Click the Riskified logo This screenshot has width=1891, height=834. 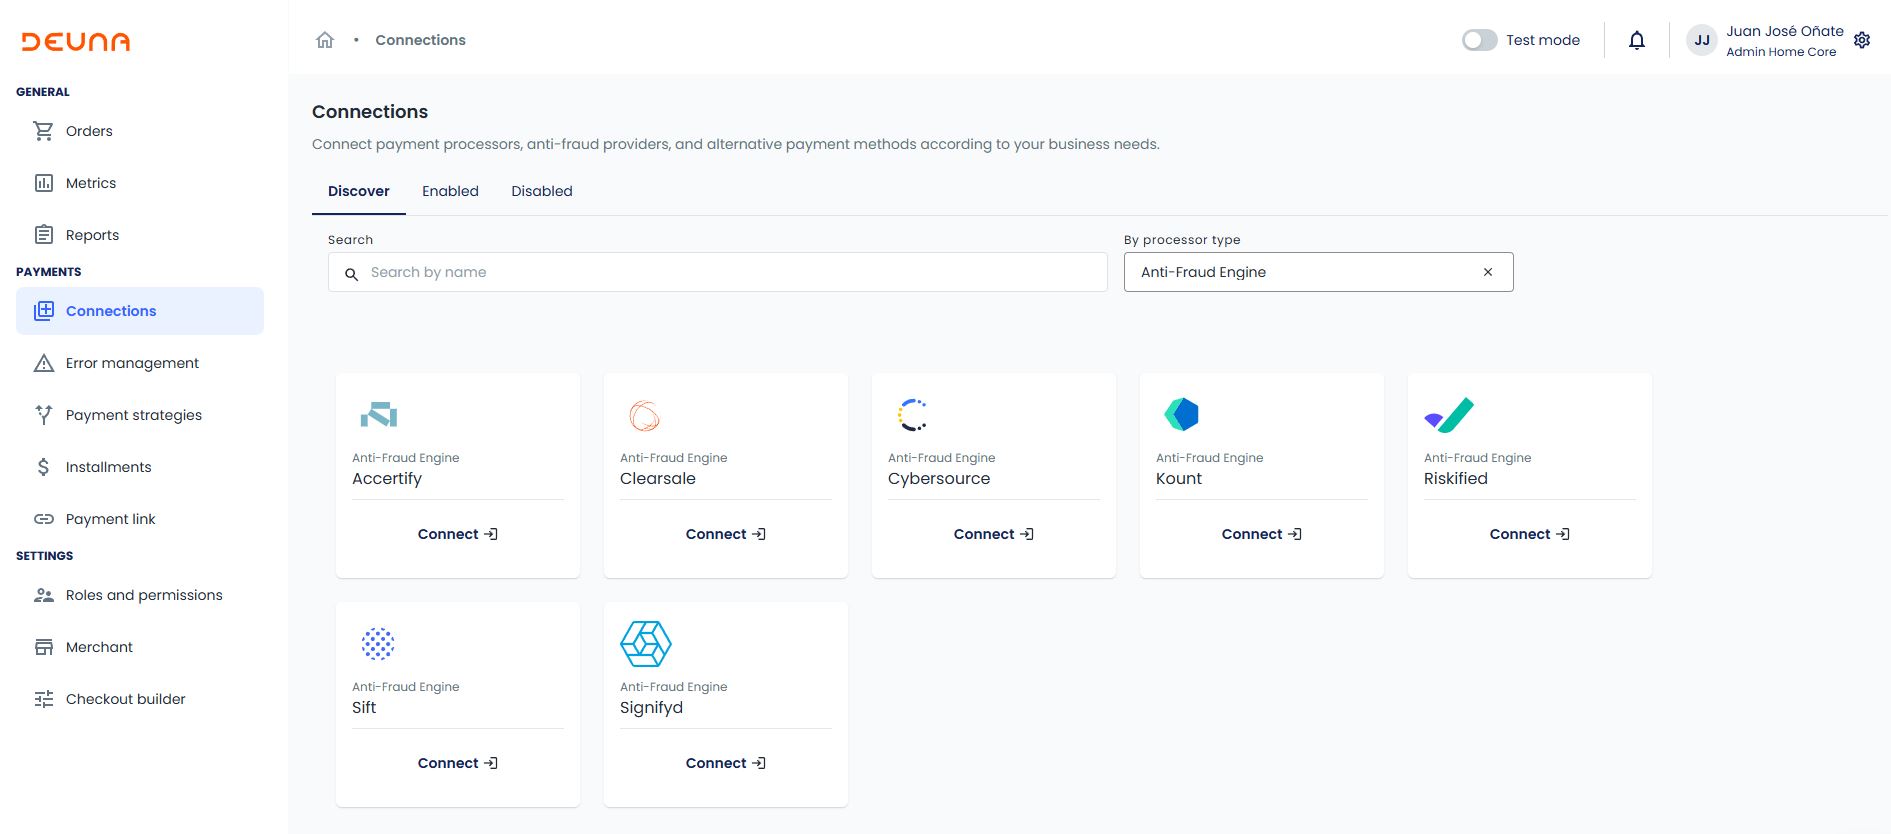coord(1449,414)
